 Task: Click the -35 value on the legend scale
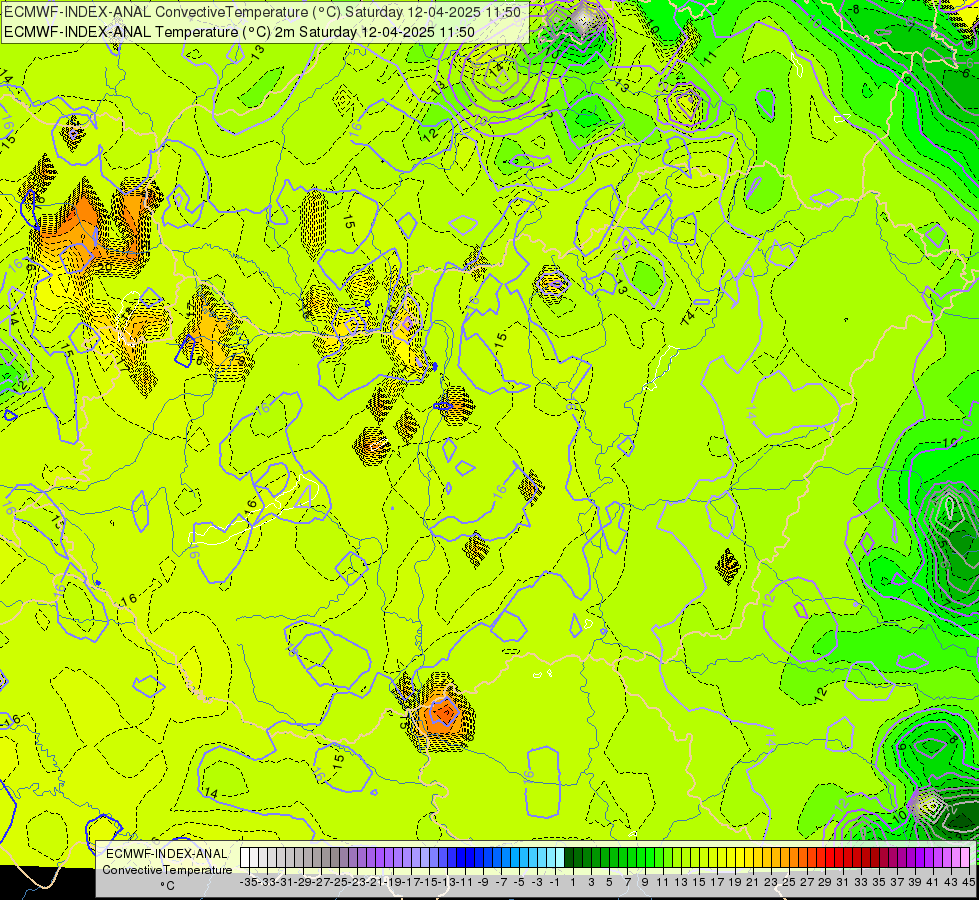[x=248, y=883]
